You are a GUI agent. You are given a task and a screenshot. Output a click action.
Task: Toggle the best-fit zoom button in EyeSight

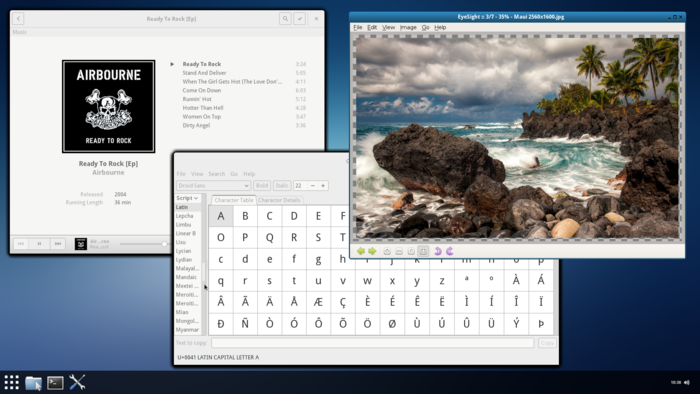[423, 251]
